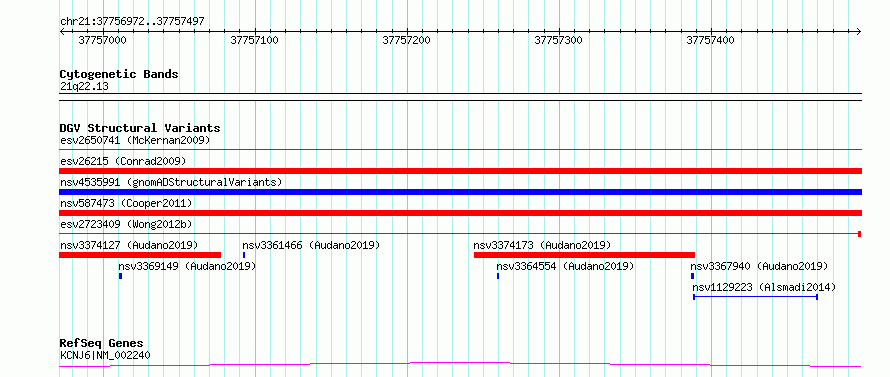The width and height of the screenshot is (890, 377).
Task: Open variant nsv4535991 (gnomADStructuralVariants) label
Action: (x=171, y=182)
